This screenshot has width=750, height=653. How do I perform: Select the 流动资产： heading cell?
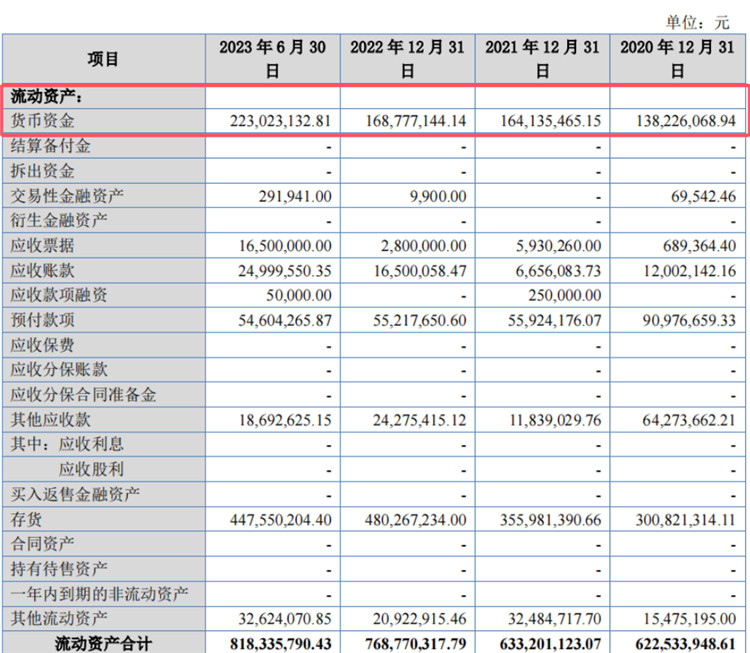[x=47, y=96]
